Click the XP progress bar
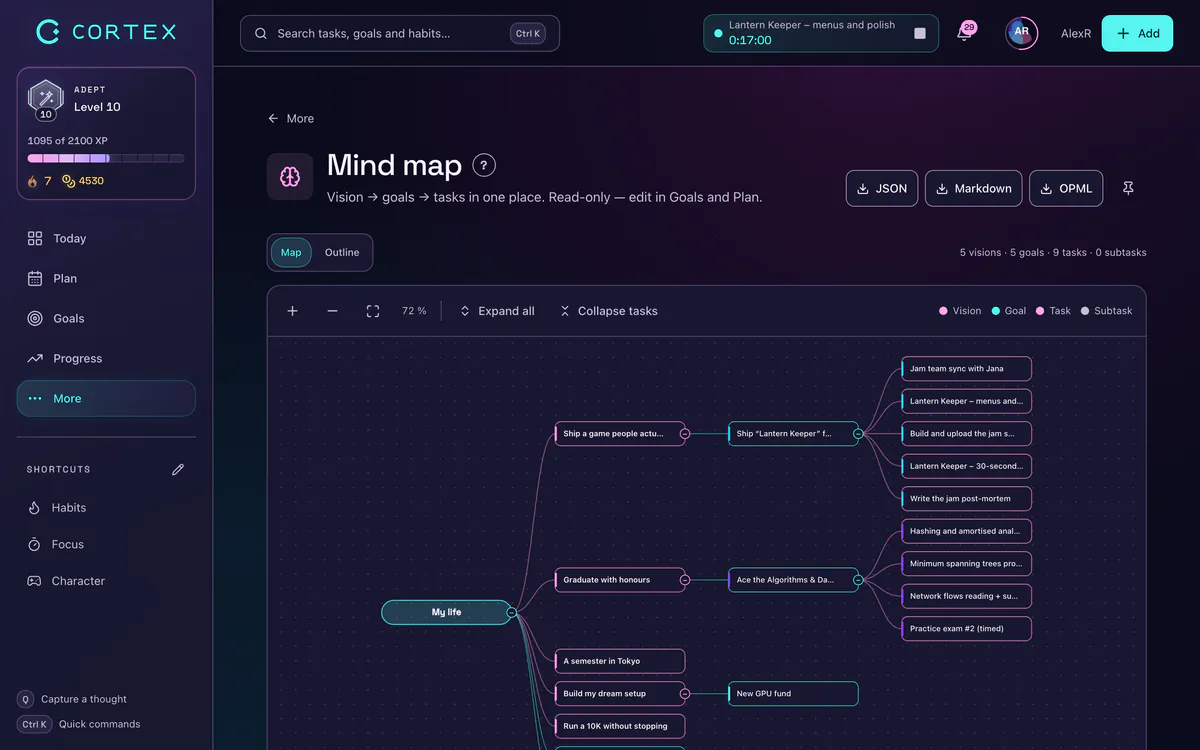This screenshot has width=1200, height=750. click(106, 158)
